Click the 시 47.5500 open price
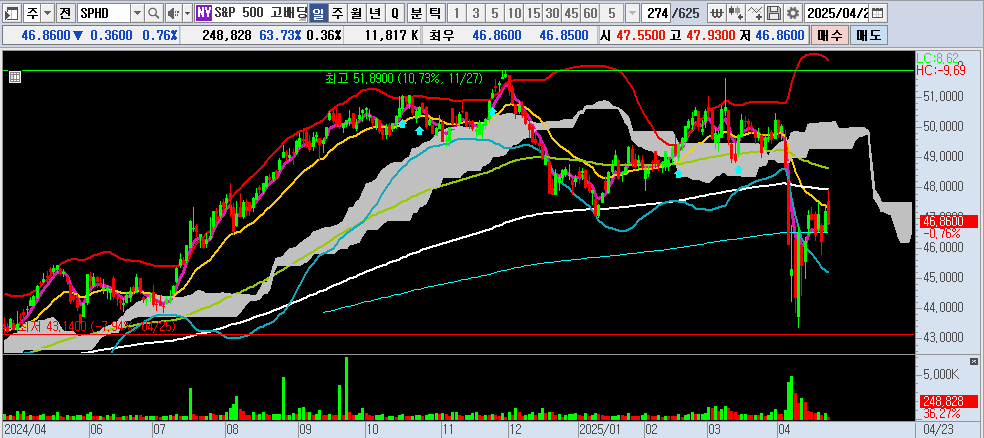984x438 pixels. pyautogui.click(x=633, y=36)
